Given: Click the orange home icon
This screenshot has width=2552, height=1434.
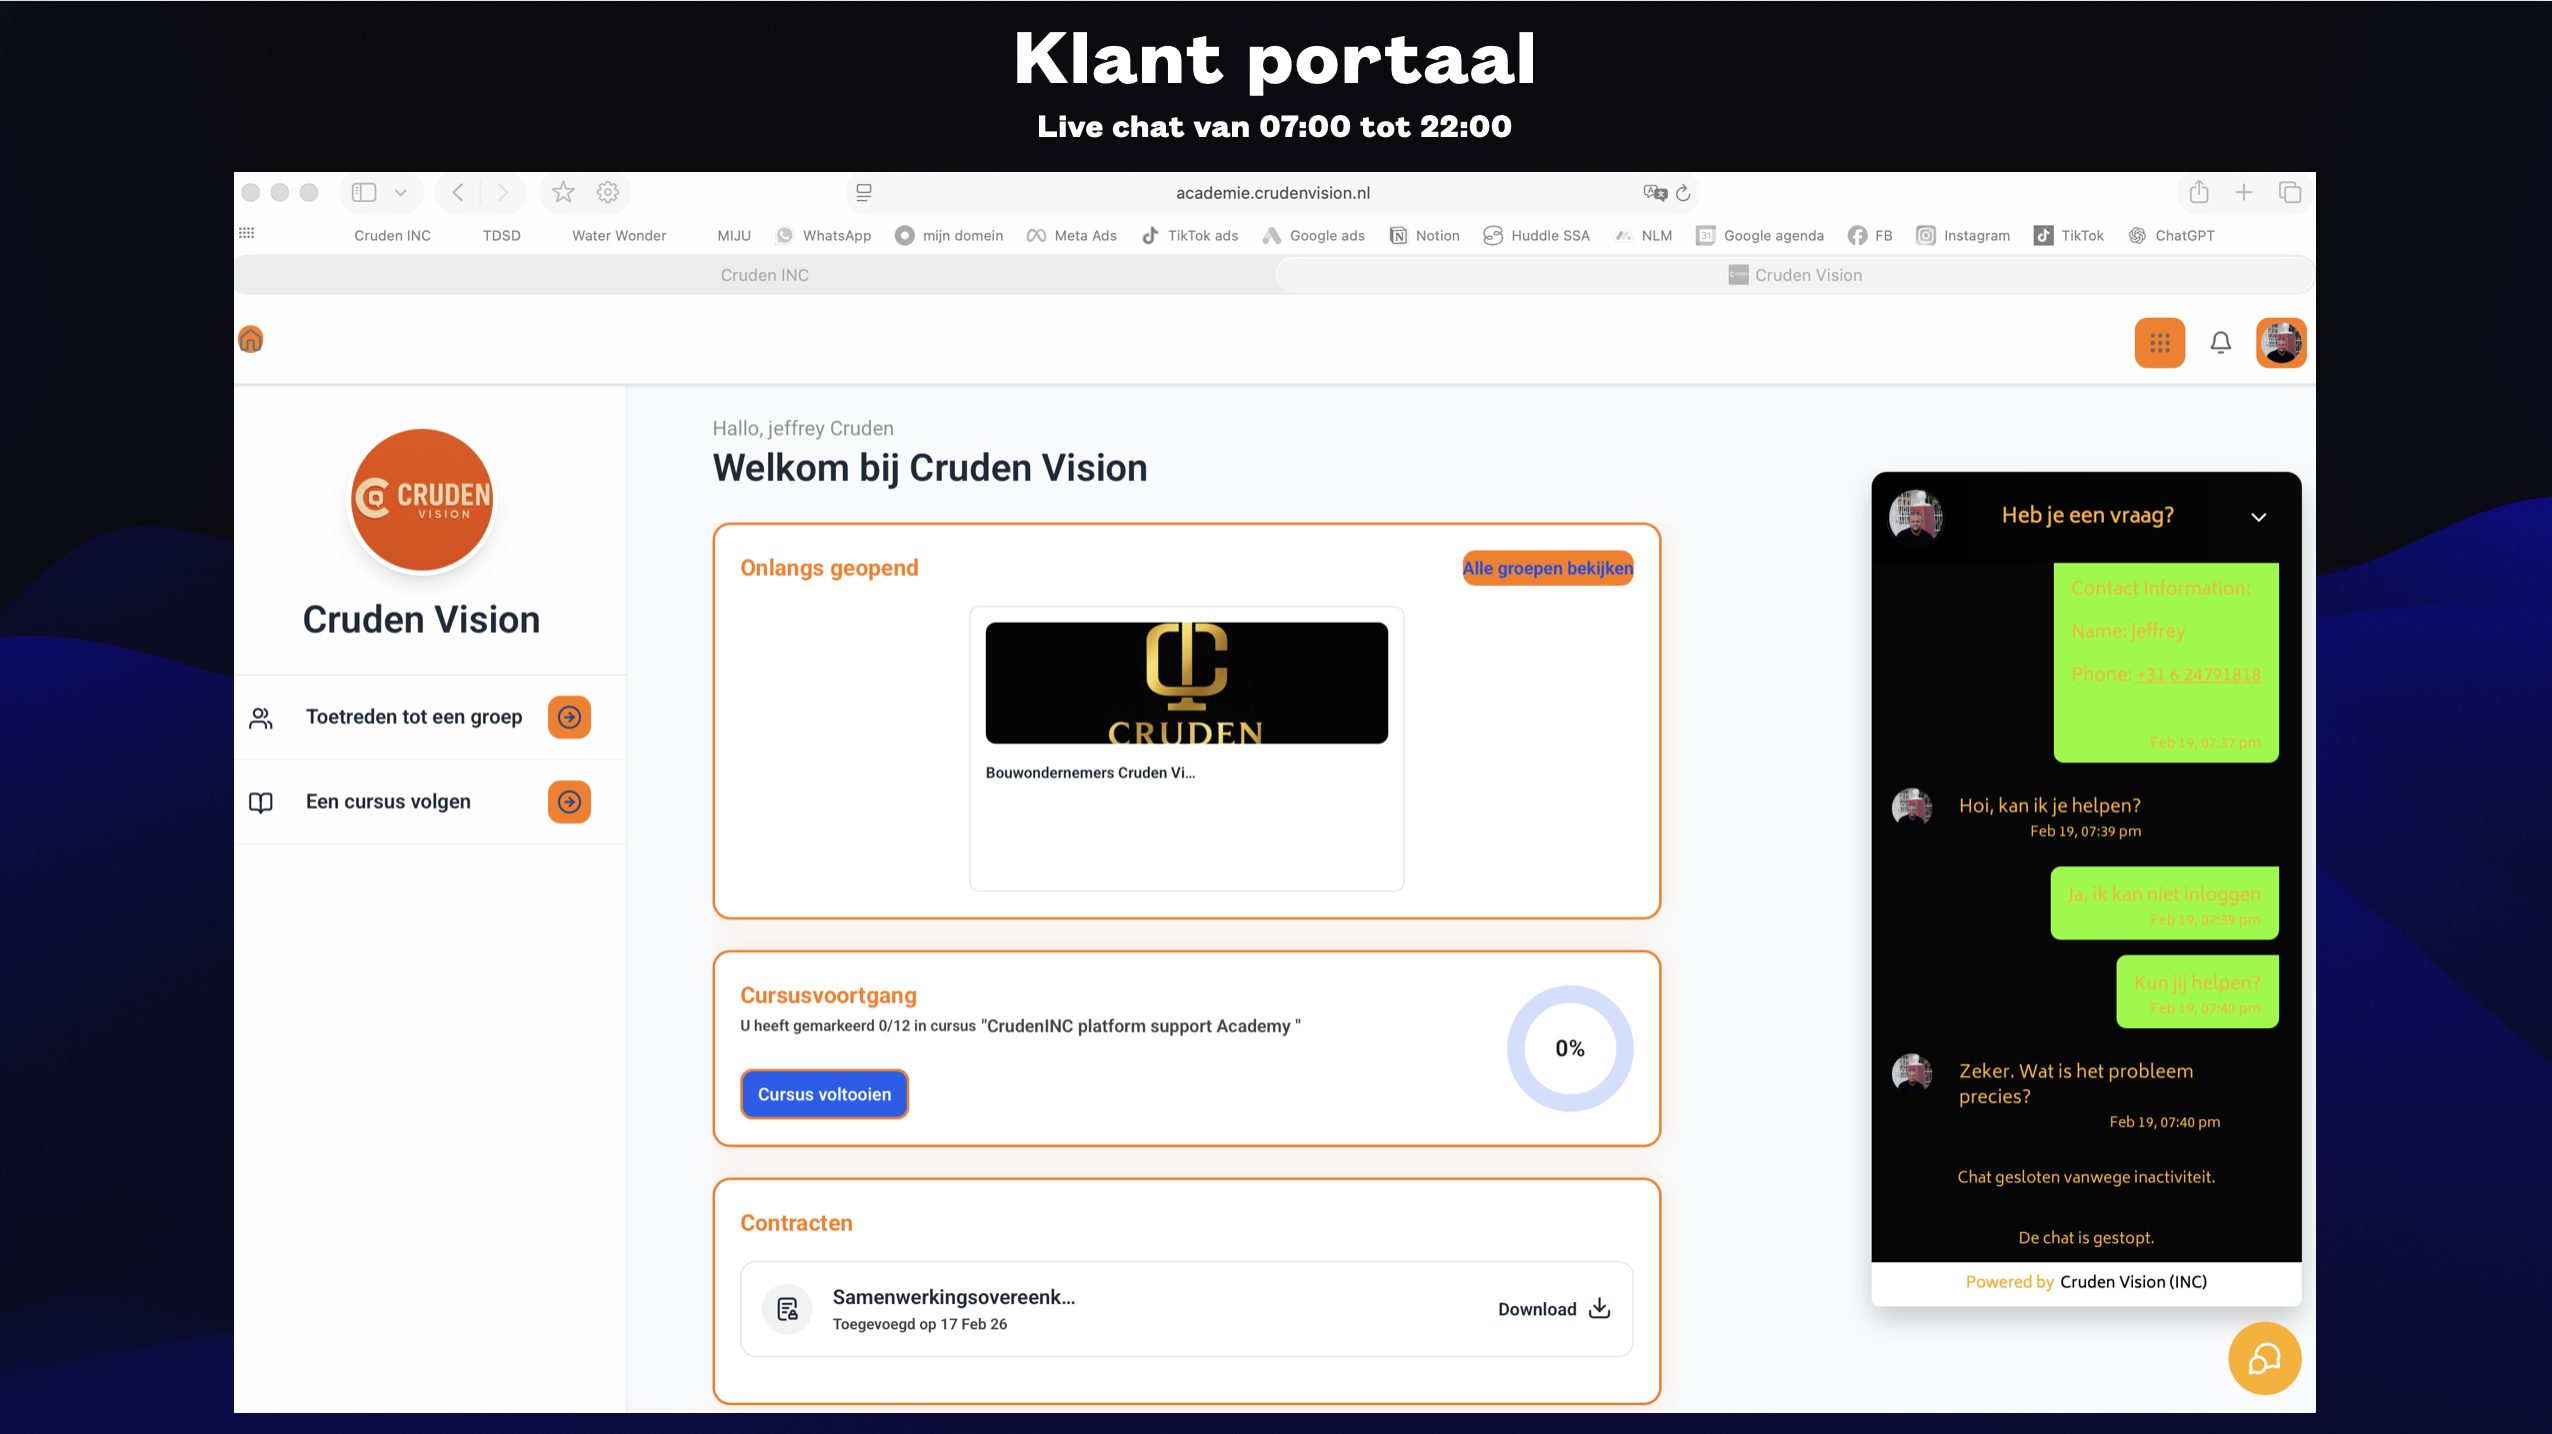Looking at the screenshot, I should [251, 340].
